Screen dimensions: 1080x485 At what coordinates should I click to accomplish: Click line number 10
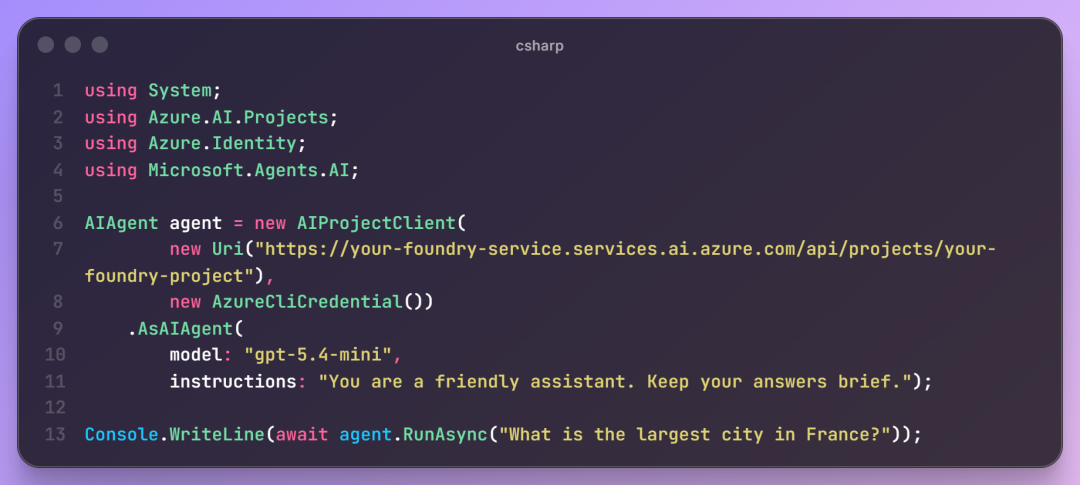click(54, 355)
